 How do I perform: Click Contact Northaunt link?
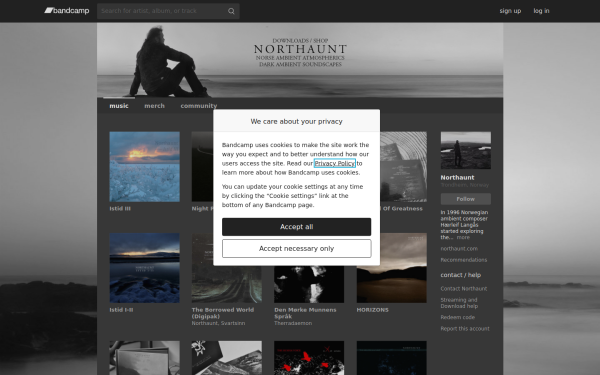[x=464, y=289]
